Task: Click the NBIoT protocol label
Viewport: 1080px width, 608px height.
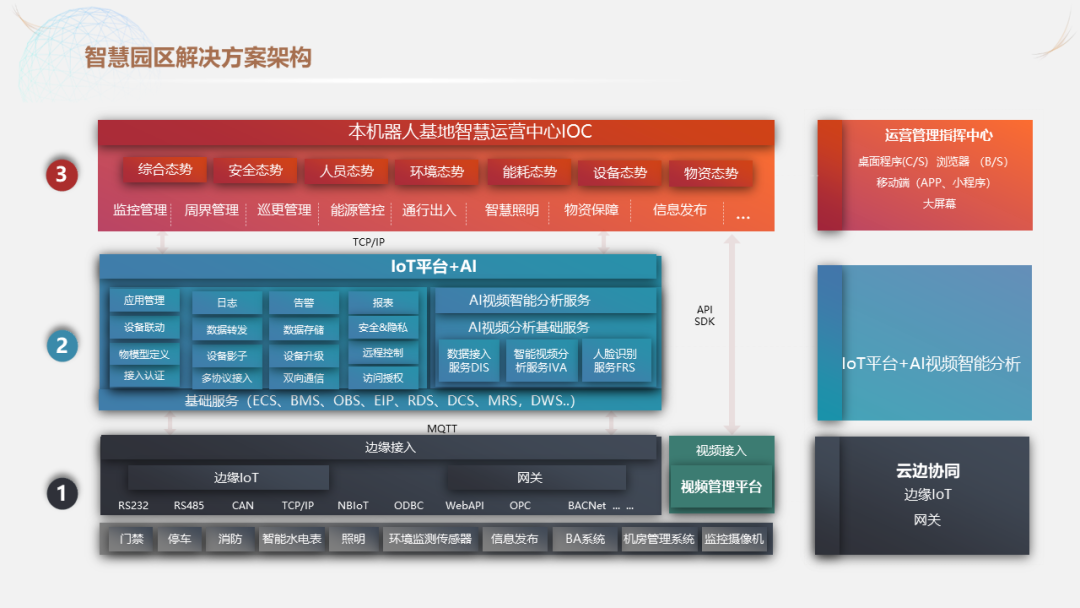Action: pos(353,505)
